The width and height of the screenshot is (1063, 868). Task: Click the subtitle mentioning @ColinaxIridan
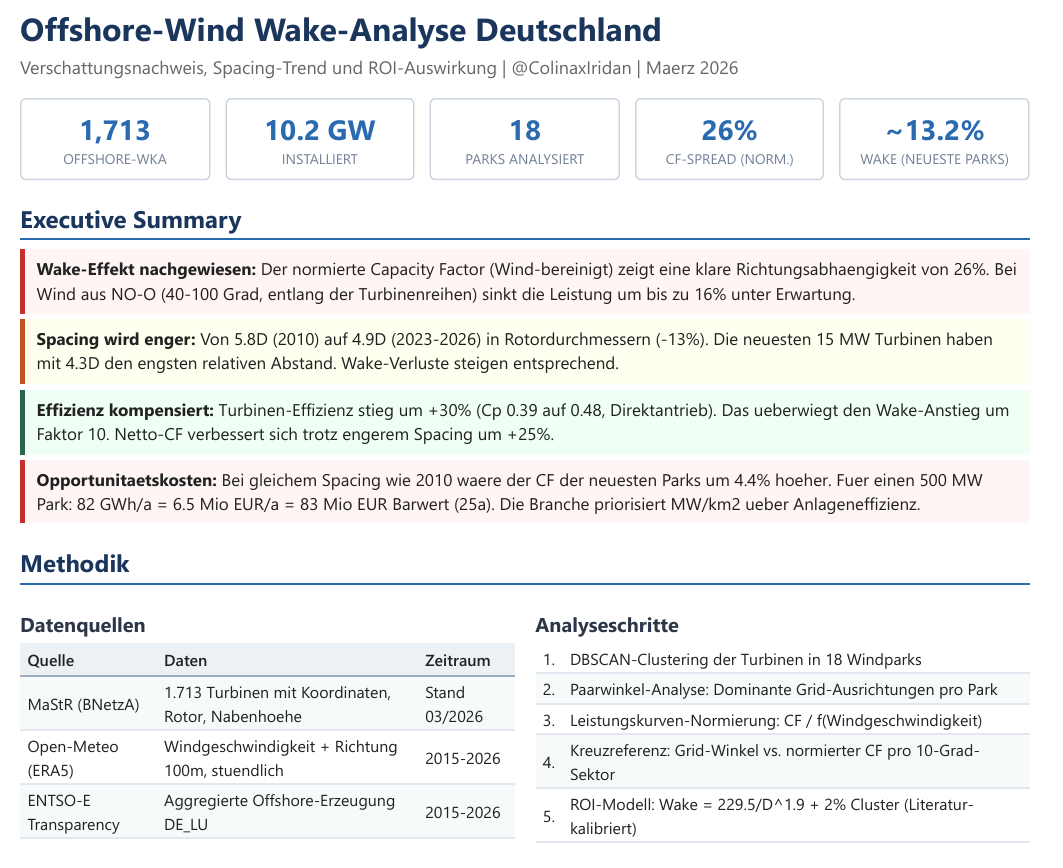click(x=379, y=68)
